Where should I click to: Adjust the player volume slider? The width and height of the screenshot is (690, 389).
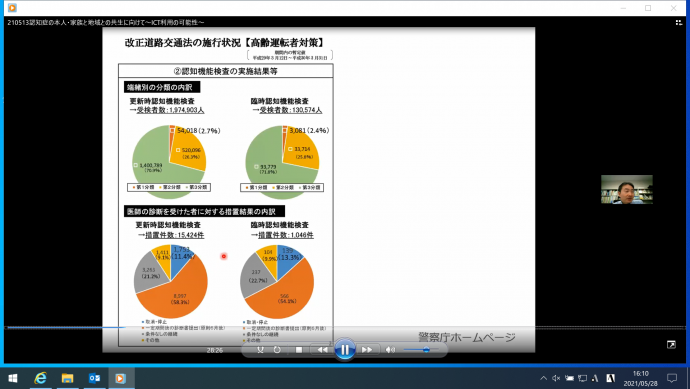[x=421, y=350]
